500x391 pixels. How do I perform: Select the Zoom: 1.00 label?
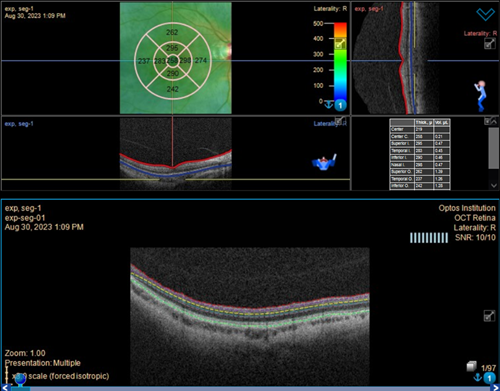click(25, 353)
